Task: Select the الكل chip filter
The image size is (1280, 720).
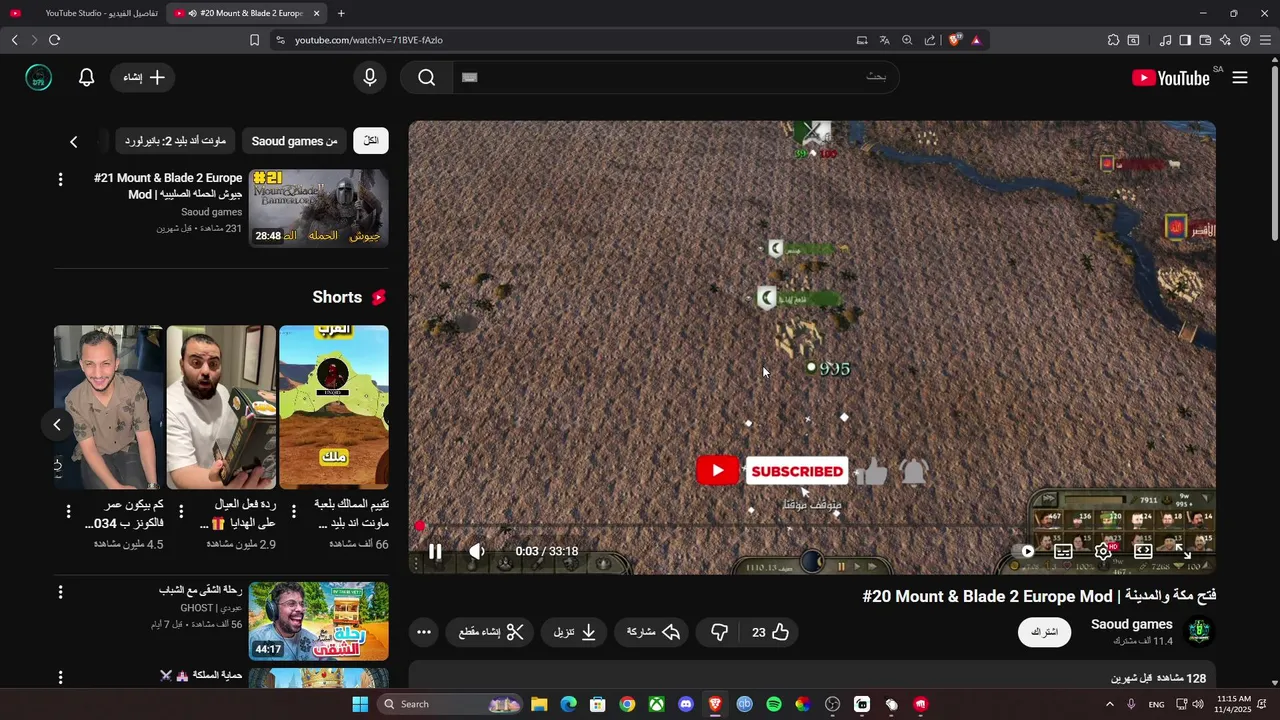Action: click(371, 141)
